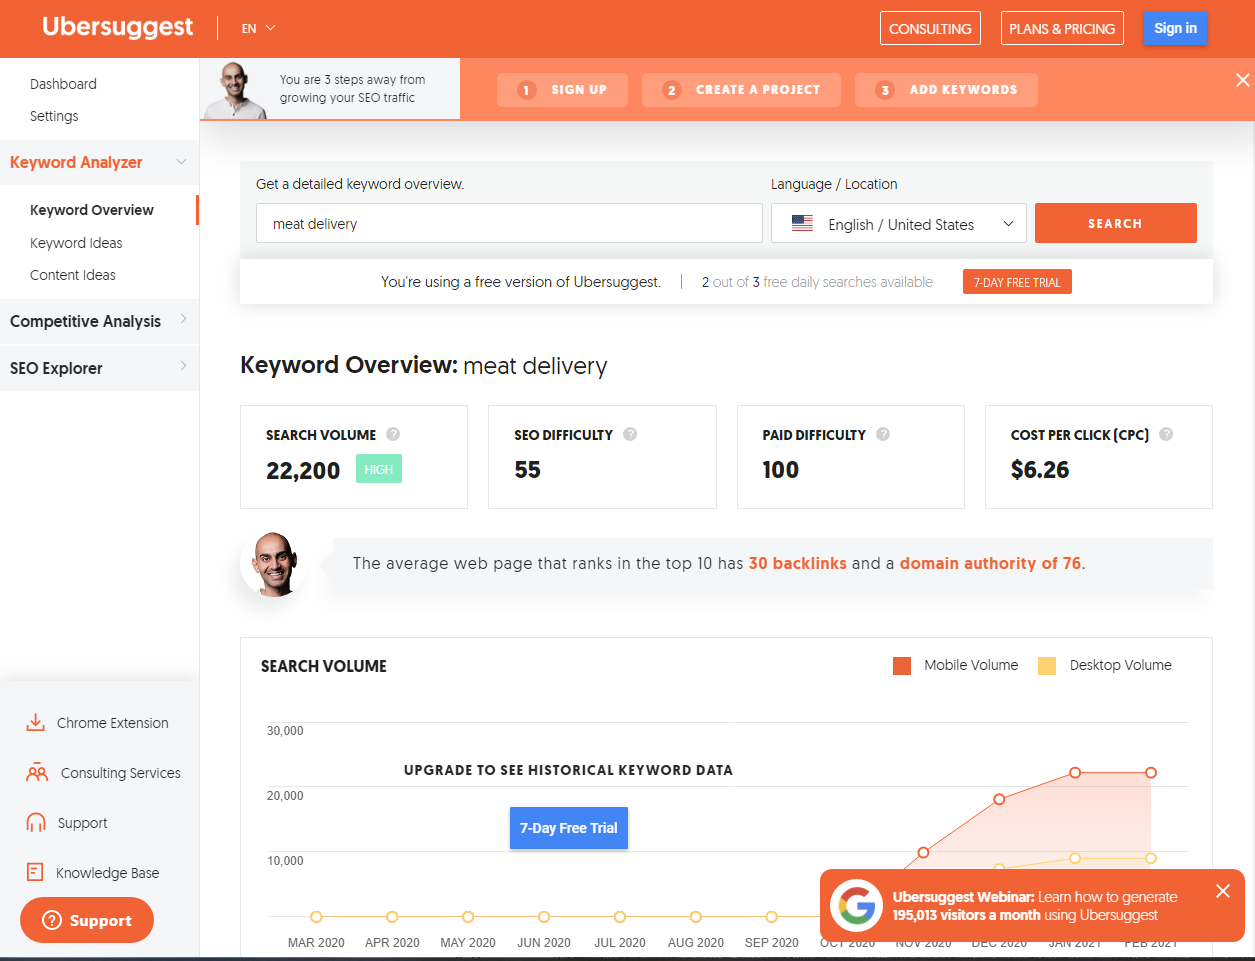This screenshot has height=961, width=1255.
Task: Click the HIGH search volume badge
Action: pyautogui.click(x=379, y=469)
